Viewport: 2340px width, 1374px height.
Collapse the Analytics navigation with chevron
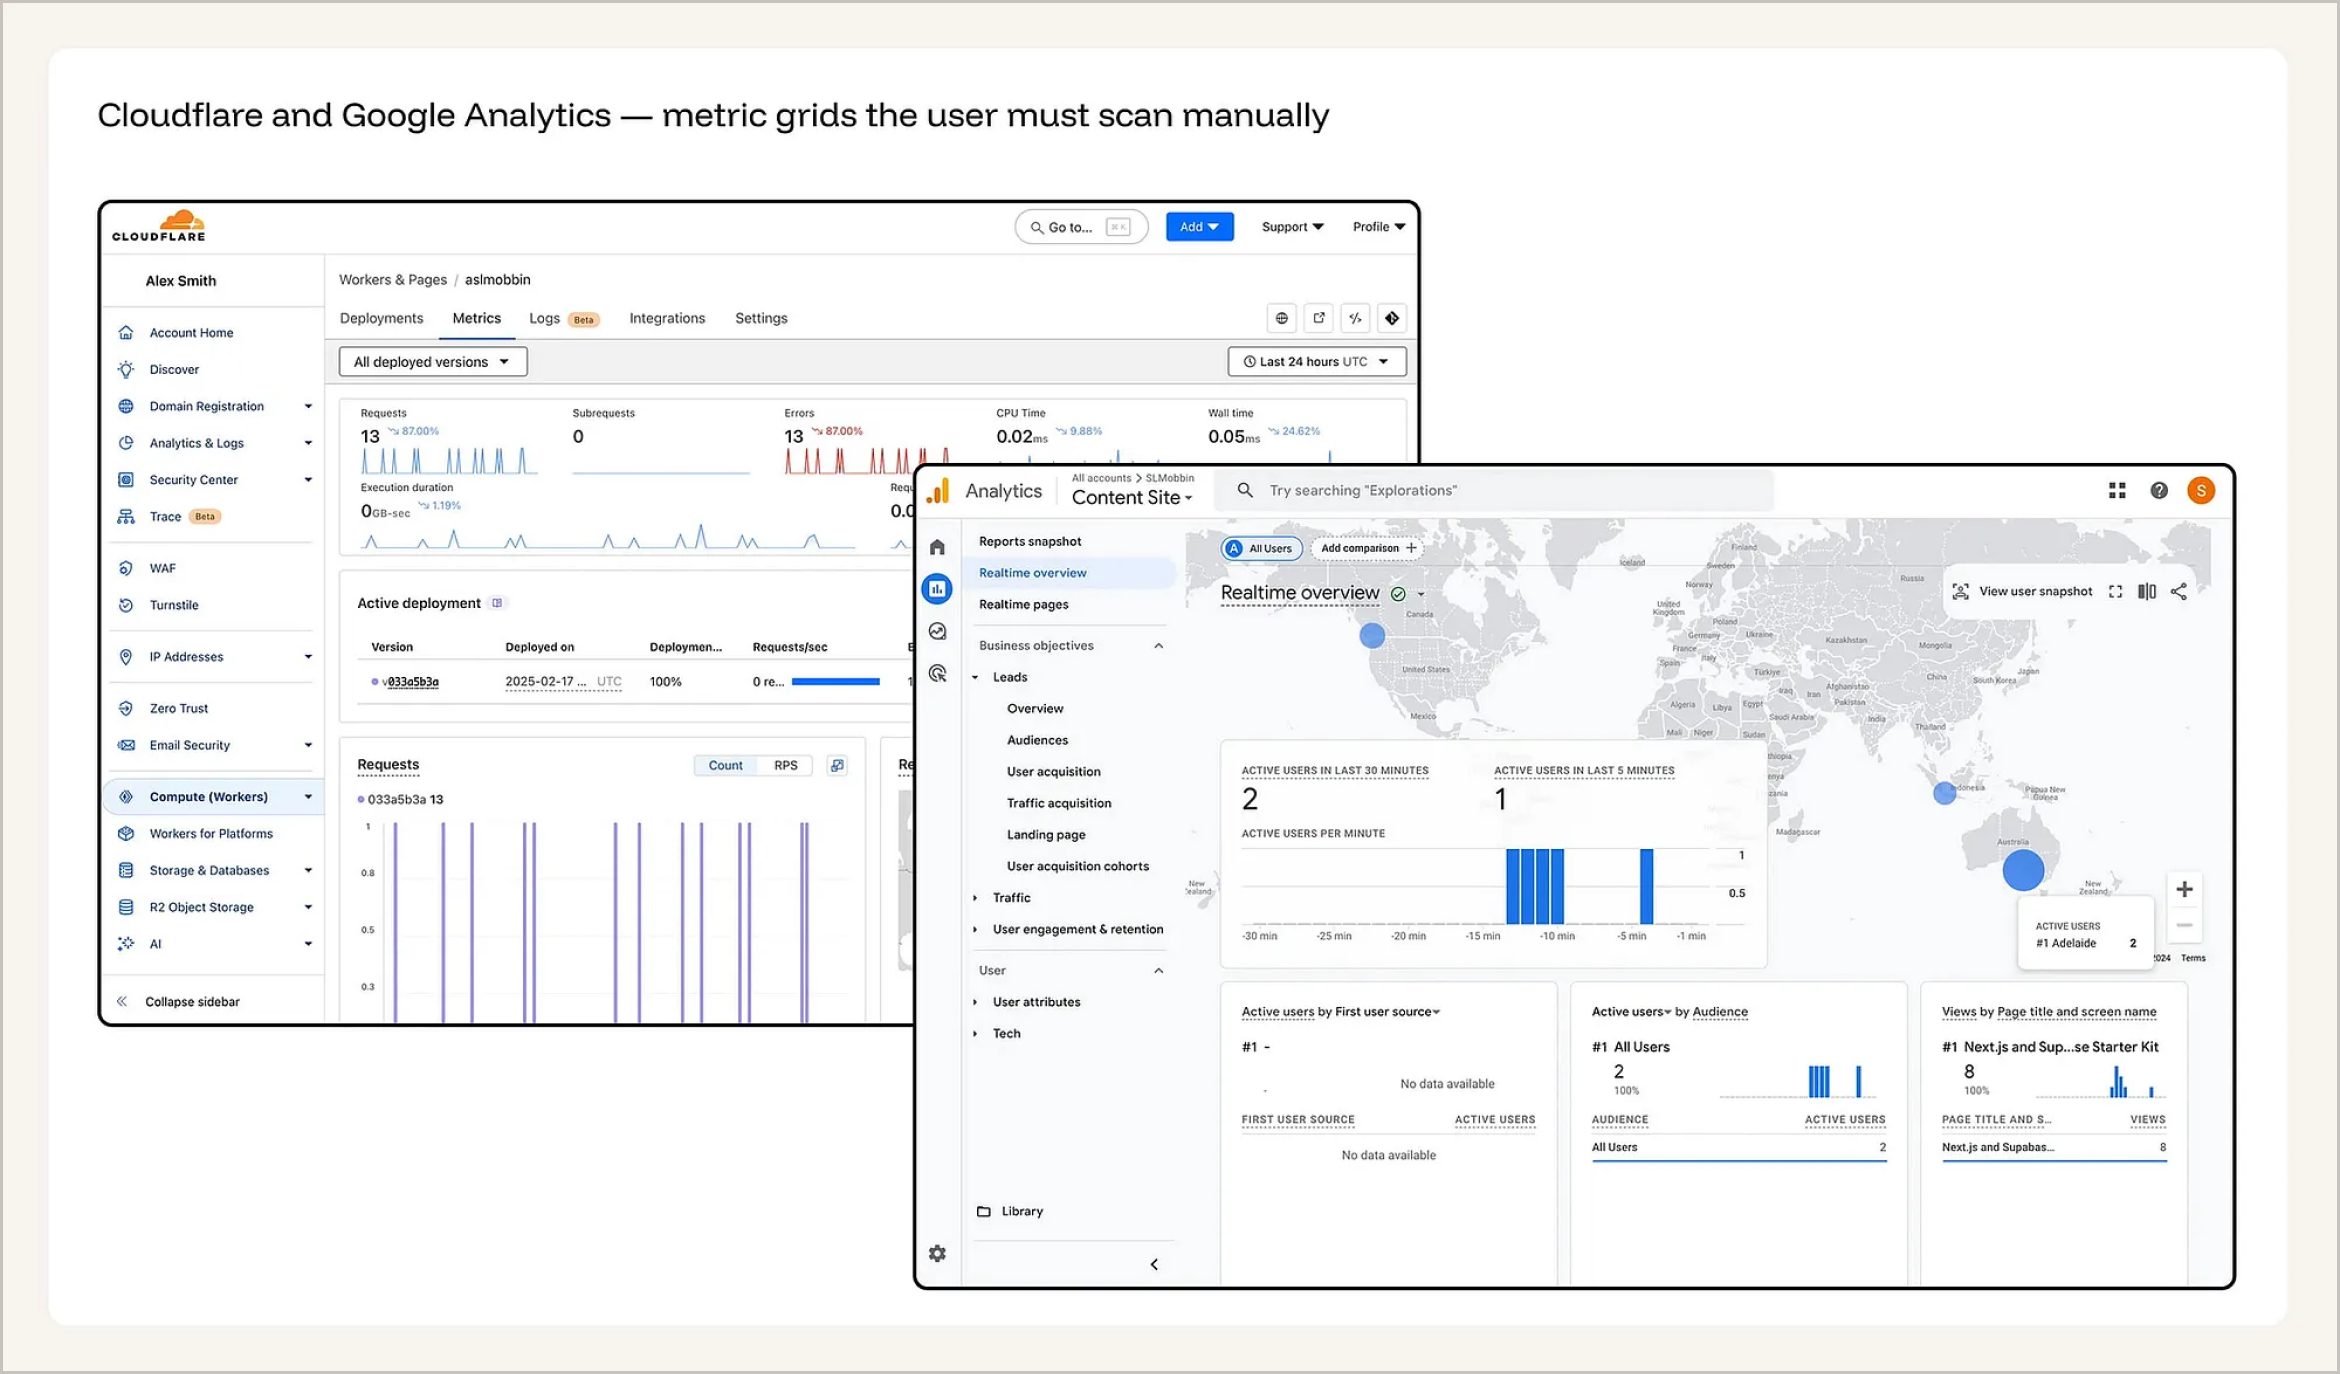1154,1265
